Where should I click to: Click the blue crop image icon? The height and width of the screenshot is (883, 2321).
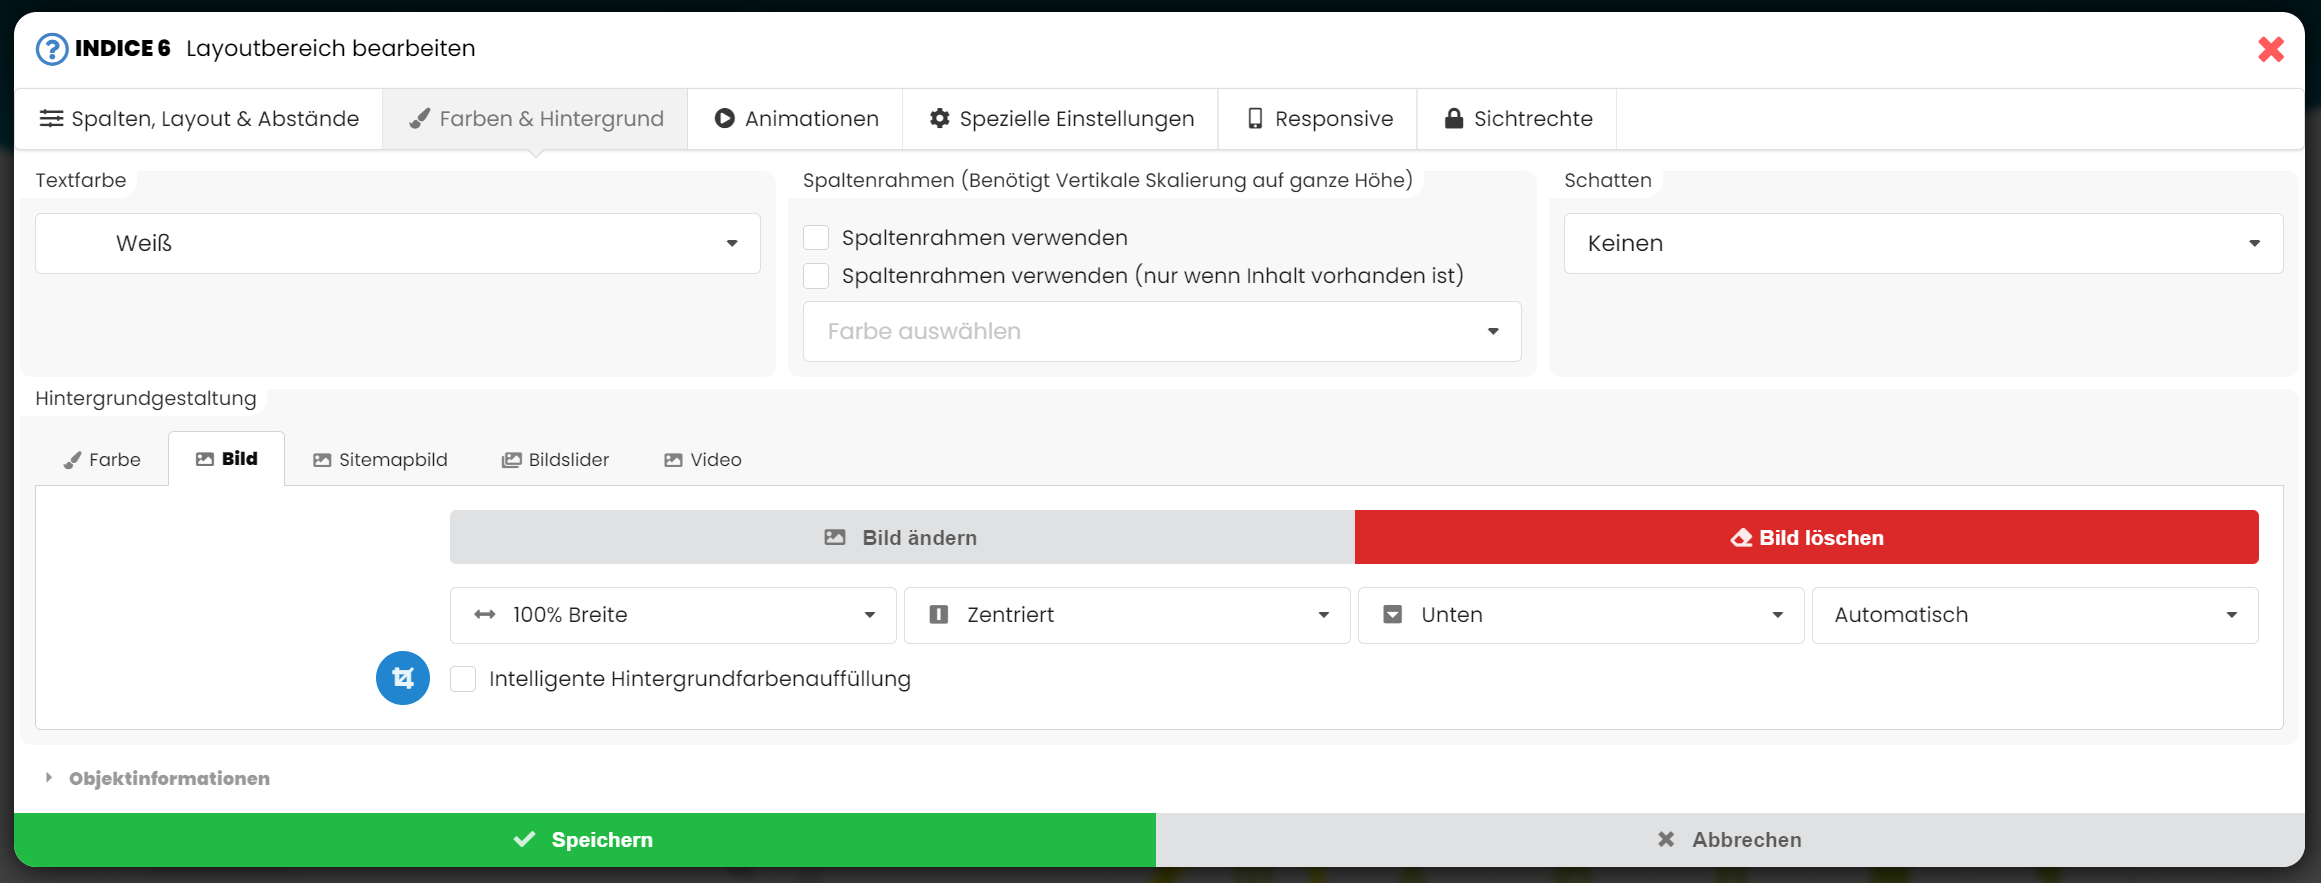[x=403, y=678]
